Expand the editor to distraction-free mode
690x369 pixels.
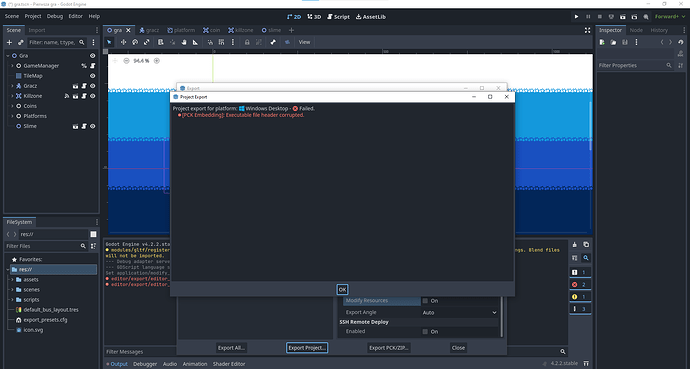click(x=587, y=30)
